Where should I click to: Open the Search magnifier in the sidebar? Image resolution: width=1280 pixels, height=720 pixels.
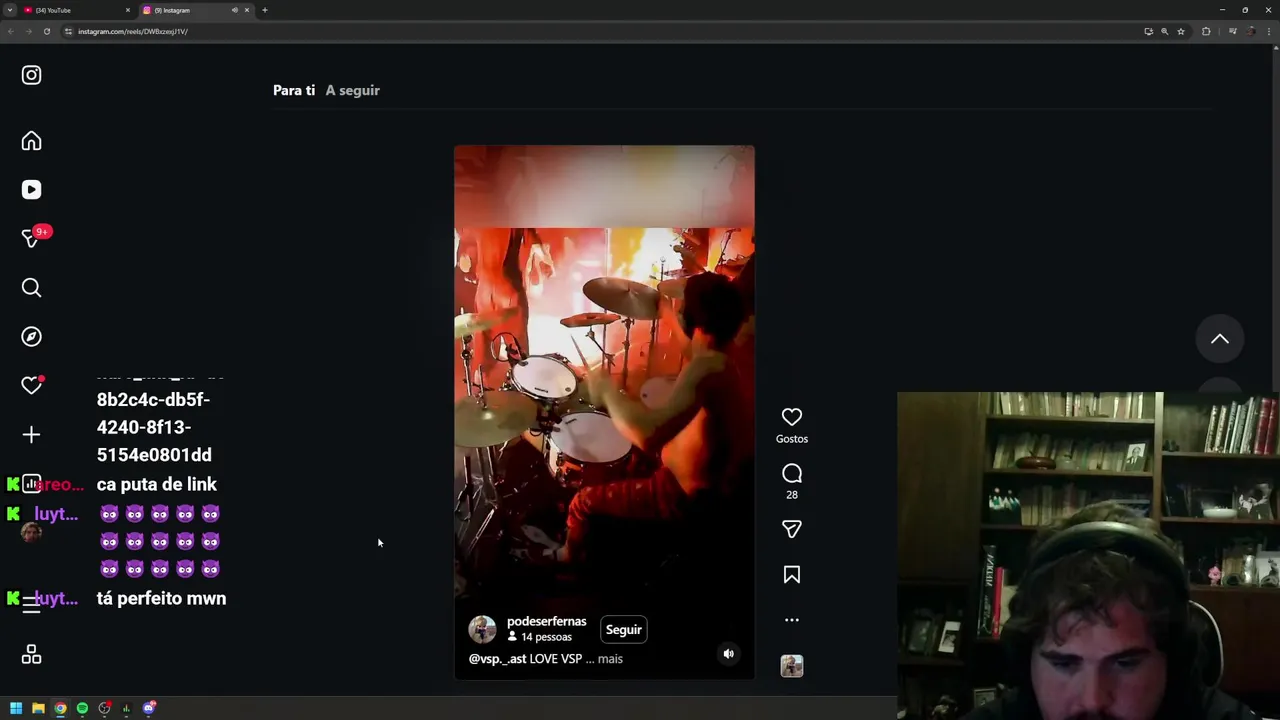[x=31, y=288]
